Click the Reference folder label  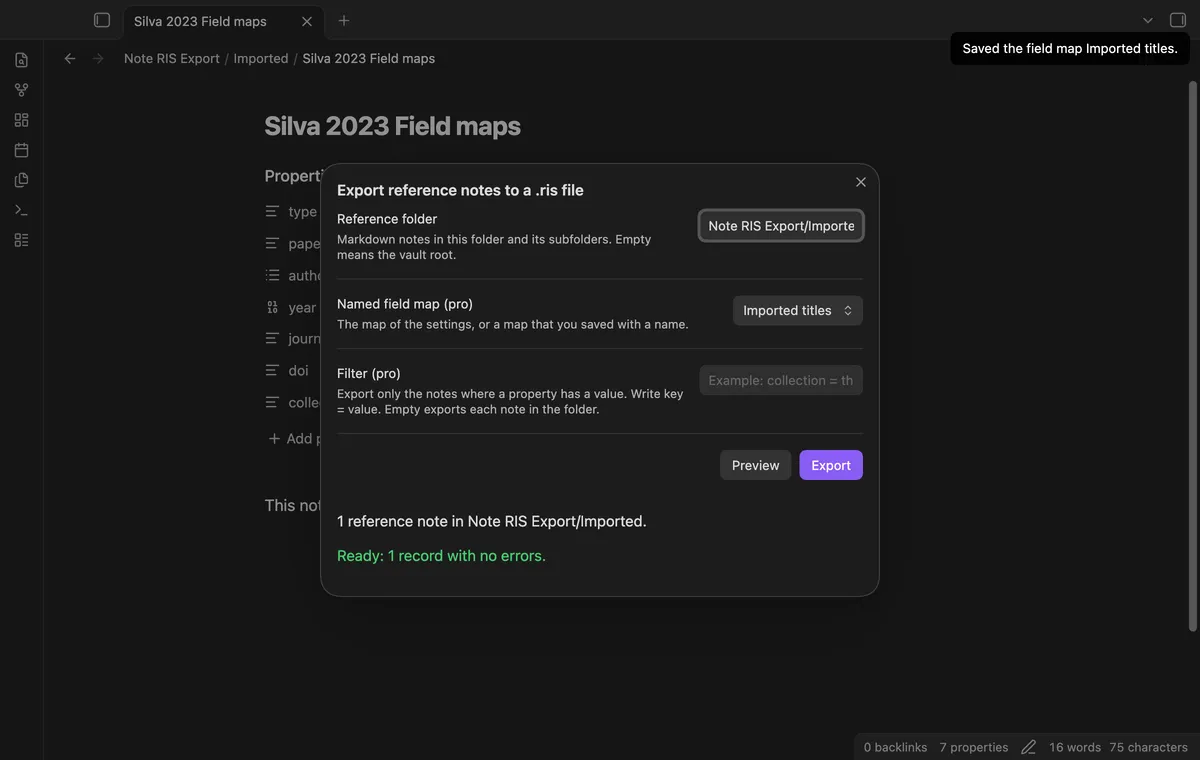coord(387,219)
